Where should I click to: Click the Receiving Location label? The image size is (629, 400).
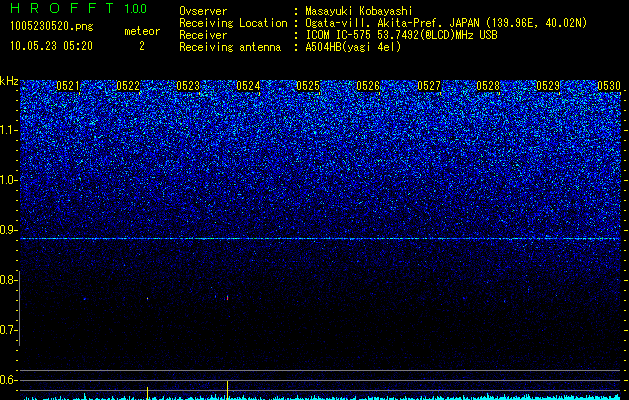[x=233, y=23]
